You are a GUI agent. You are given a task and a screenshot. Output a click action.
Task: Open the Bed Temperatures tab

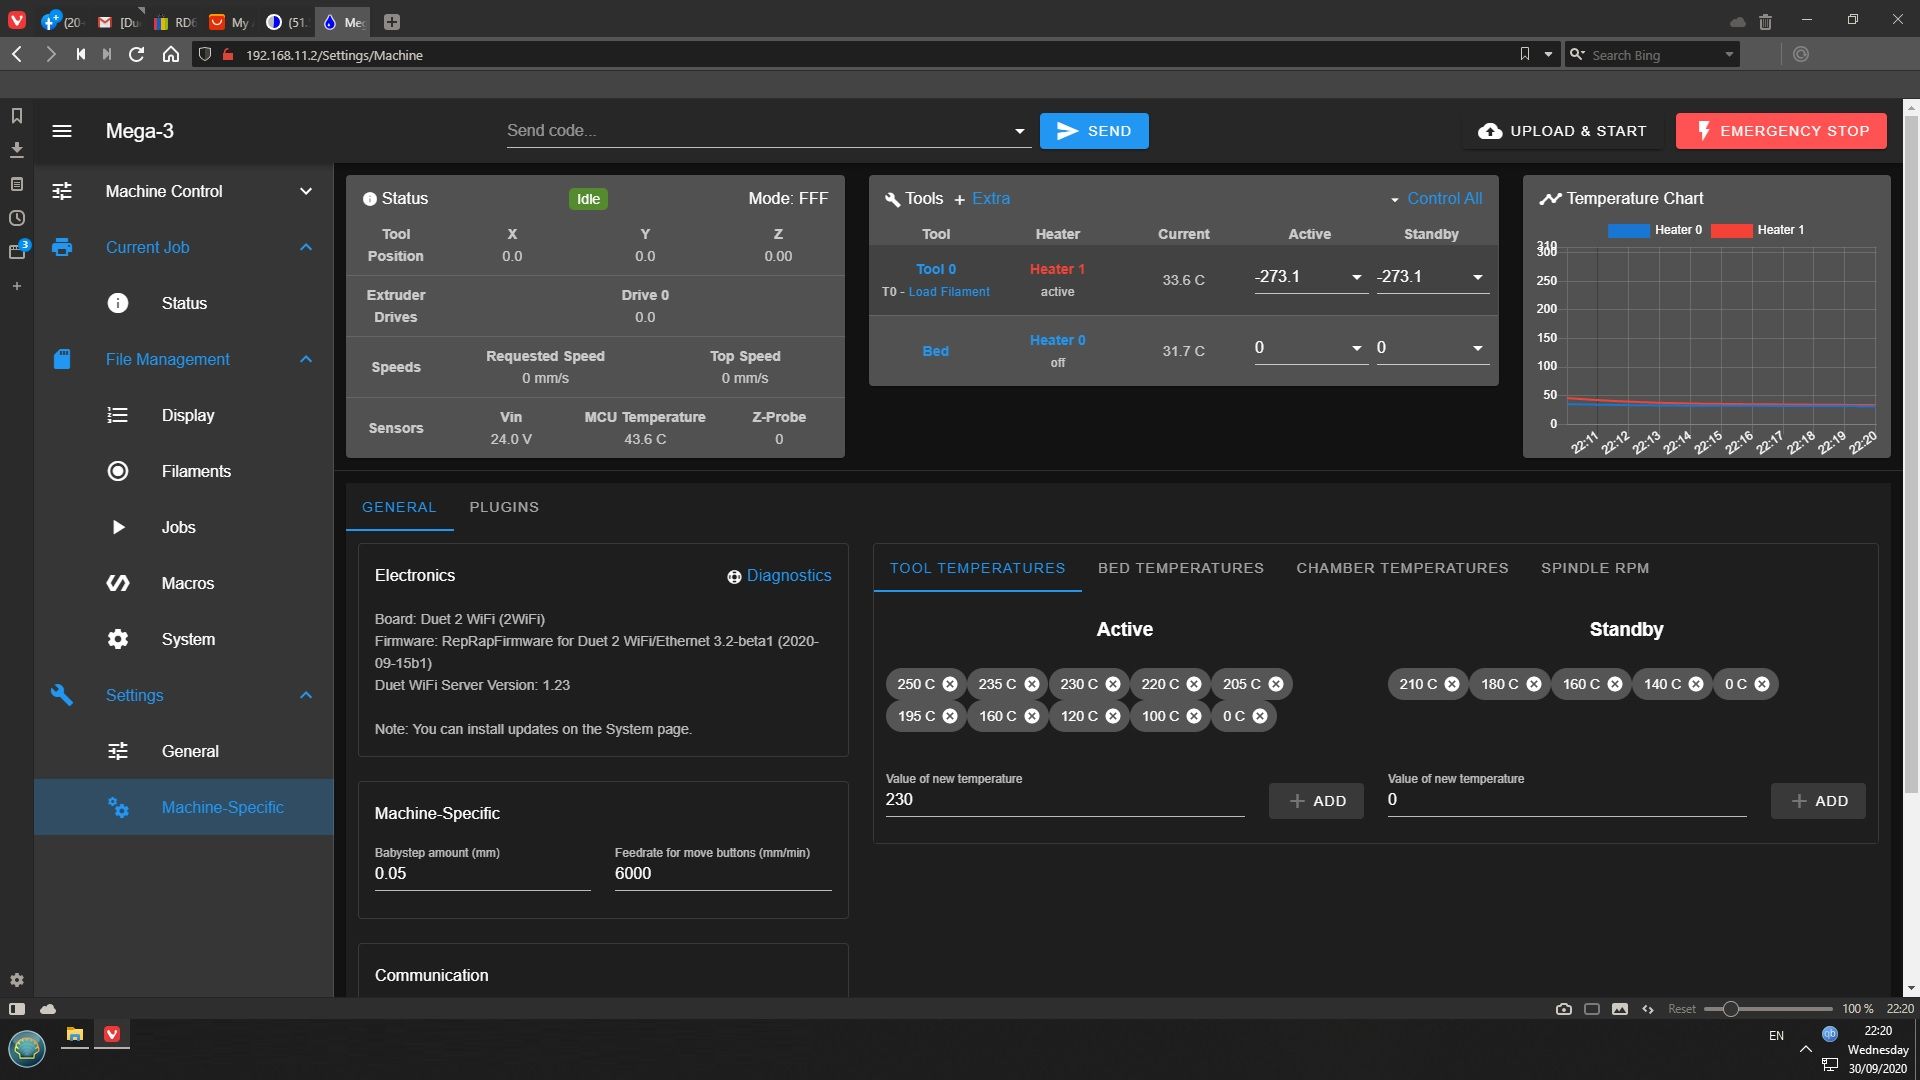click(1180, 568)
